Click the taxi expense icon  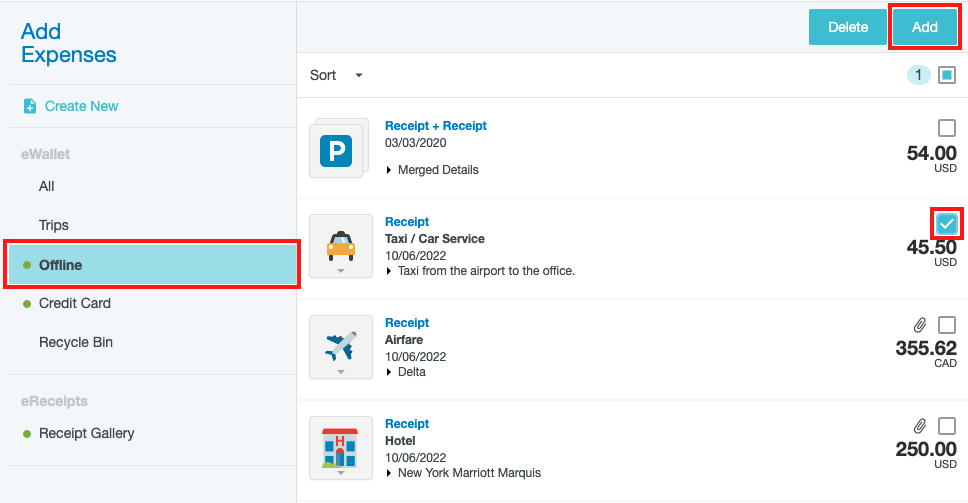pos(340,245)
